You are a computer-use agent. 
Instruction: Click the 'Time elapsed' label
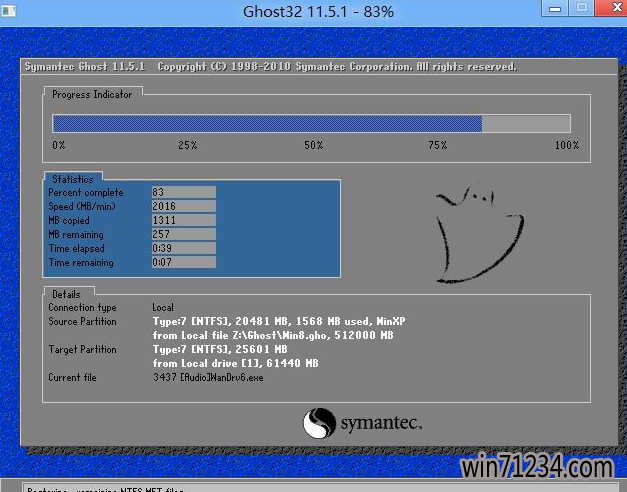(x=77, y=248)
